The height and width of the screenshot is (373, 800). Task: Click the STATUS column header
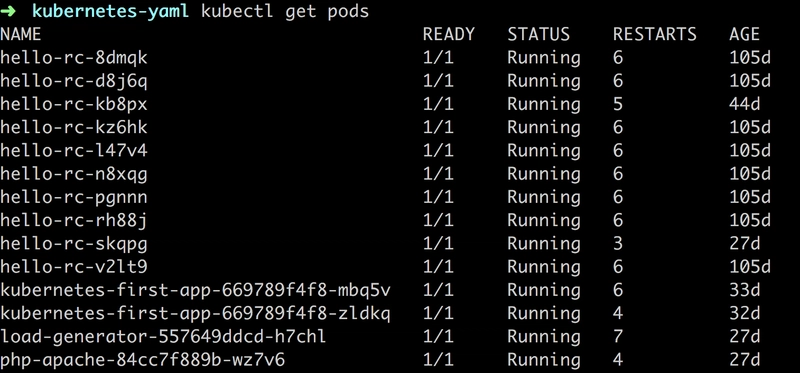point(538,34)
